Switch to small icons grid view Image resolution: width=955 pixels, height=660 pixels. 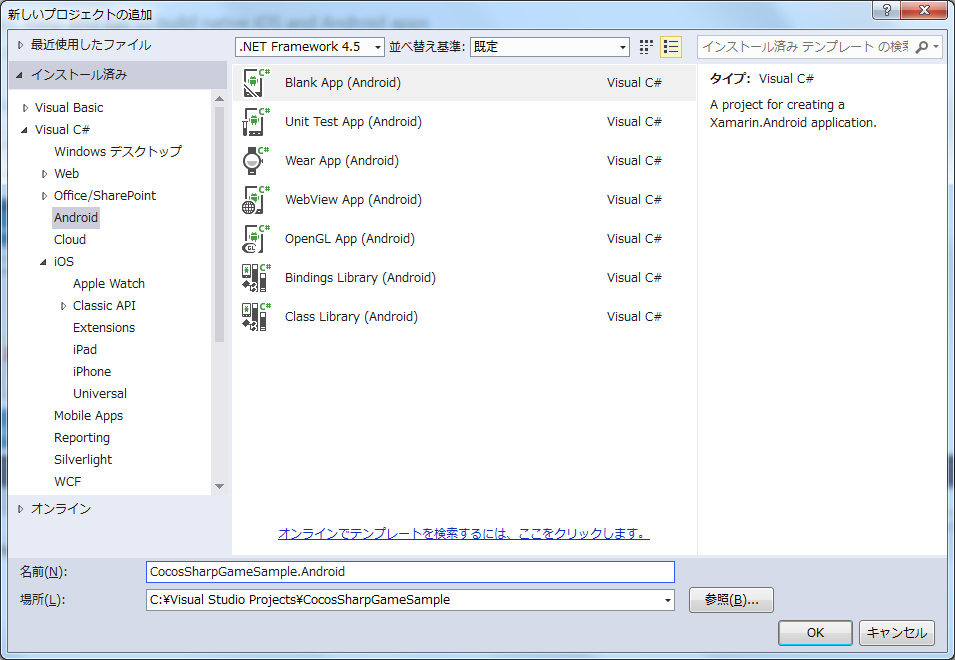click(646, 47)
